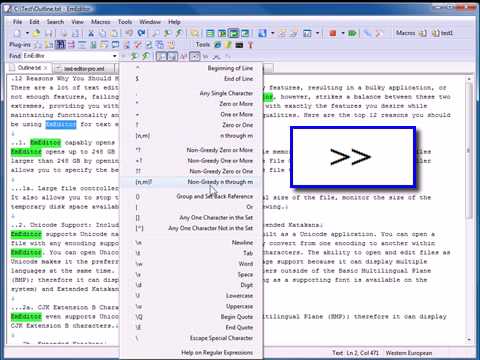This screenshot has width=480, height=360.
Task: Toggle the second pressed Find toolbar option
Action: tap(172, 56)
